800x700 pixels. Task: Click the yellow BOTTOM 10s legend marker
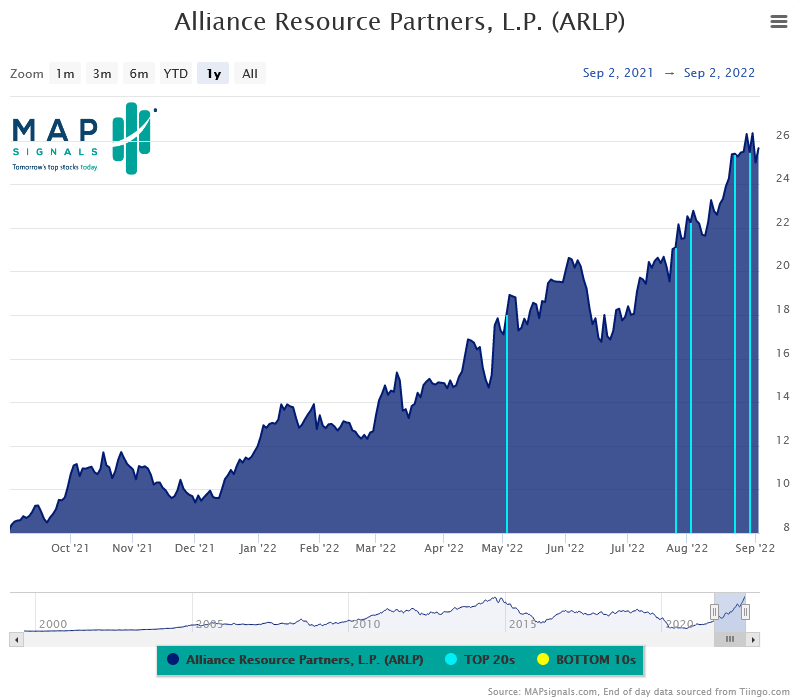tap(543, 660)
